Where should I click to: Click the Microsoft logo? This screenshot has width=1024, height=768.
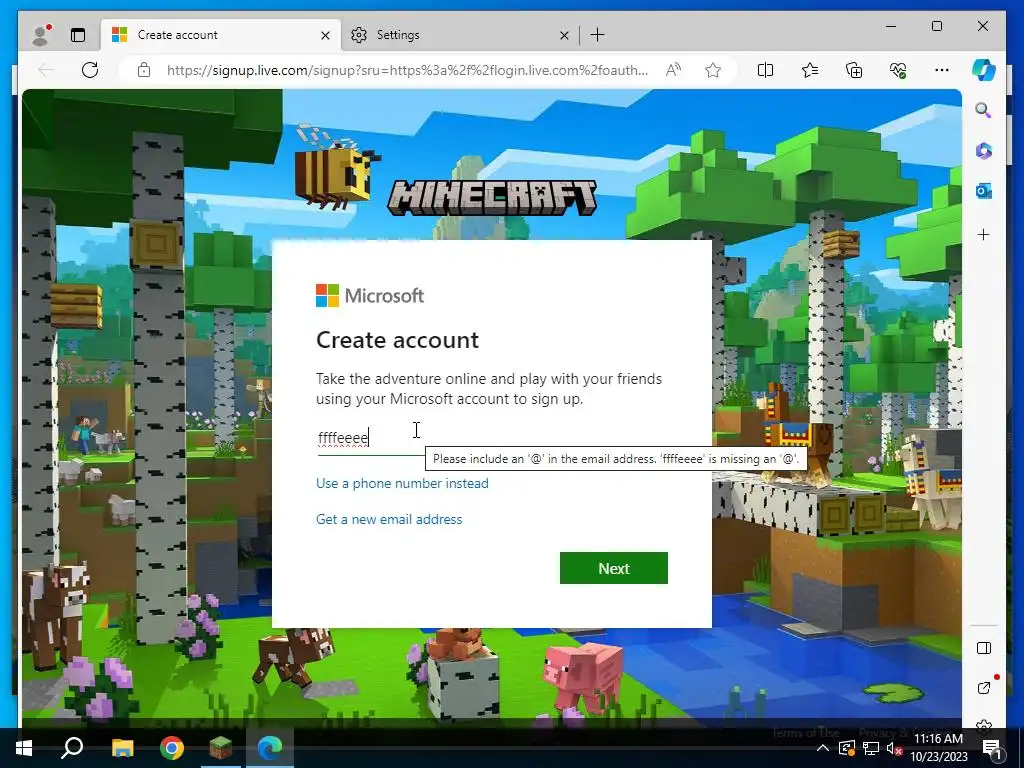tap(370, 296)
